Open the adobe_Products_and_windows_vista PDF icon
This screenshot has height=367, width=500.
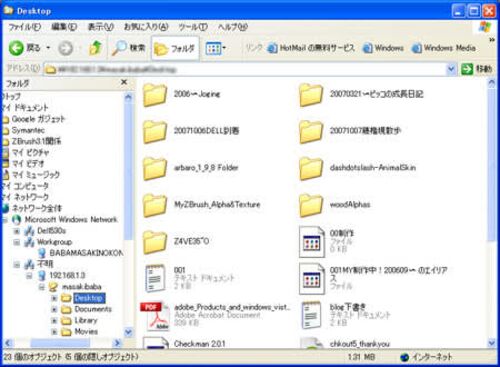[x=155, y=316]
